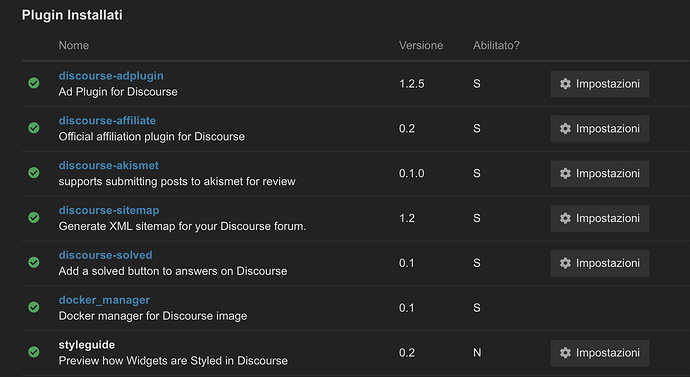
Task: Click description 'Official affiliation plugin for Discourse'
Action: click(152, 137)
